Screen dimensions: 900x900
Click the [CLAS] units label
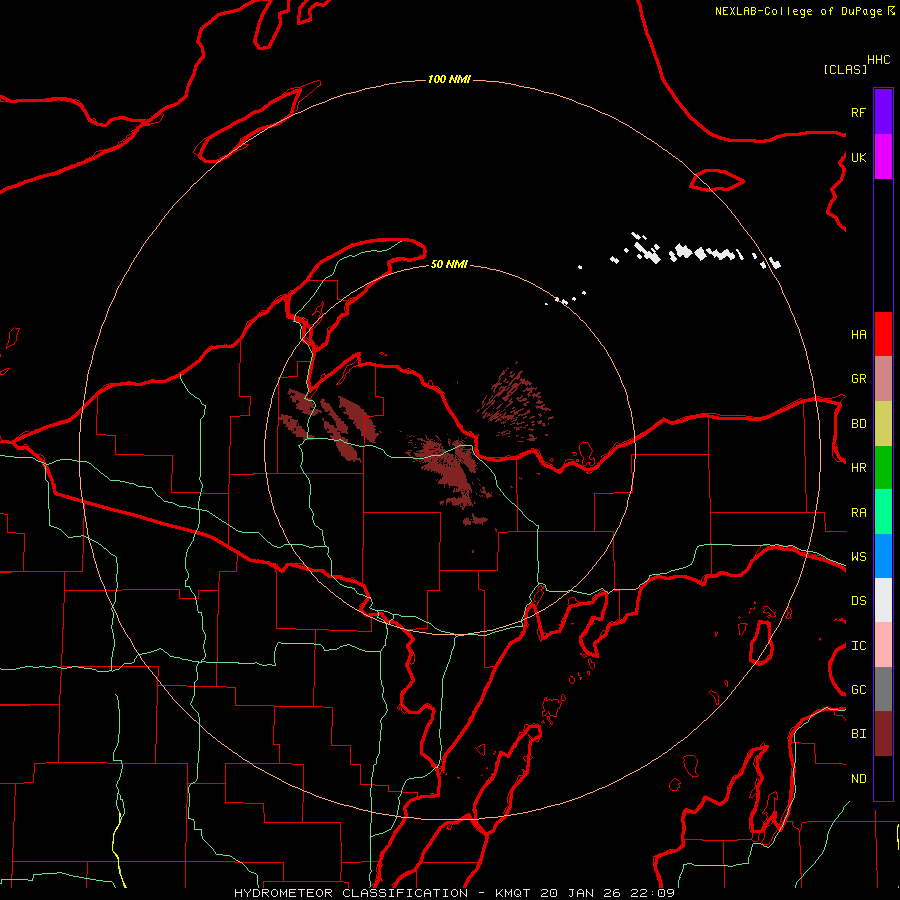(845, 69)
